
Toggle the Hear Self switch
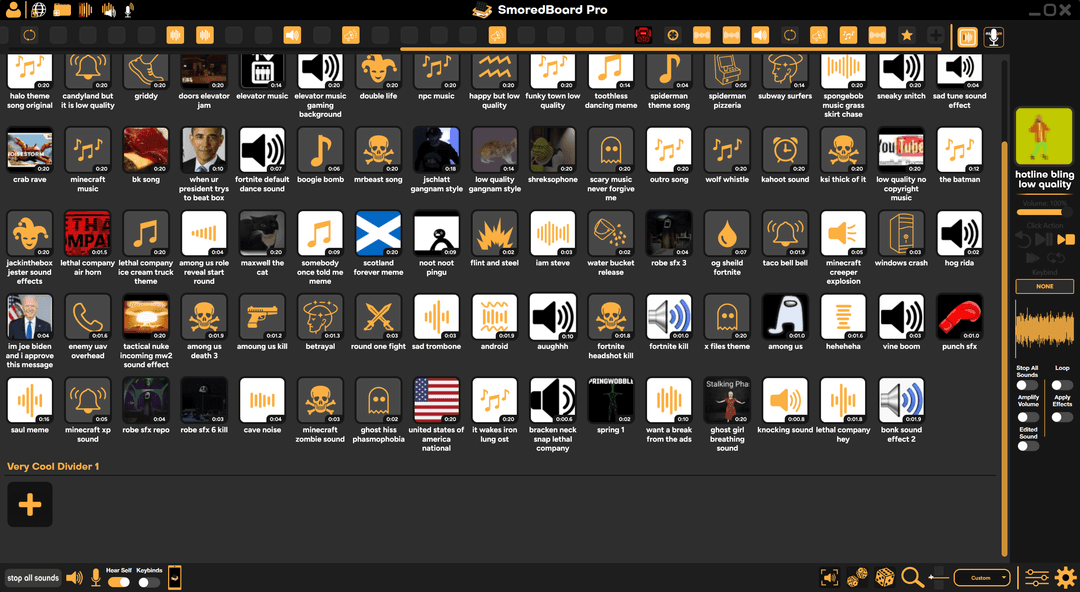click(x=118, y=582)
